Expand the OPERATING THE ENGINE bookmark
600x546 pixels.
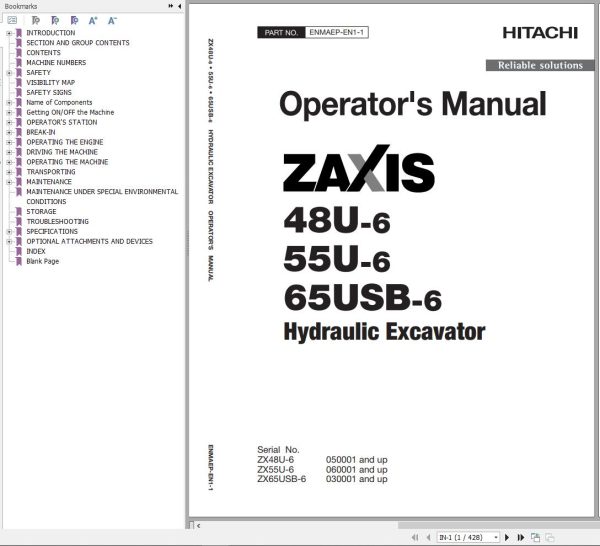click(9, 143)
